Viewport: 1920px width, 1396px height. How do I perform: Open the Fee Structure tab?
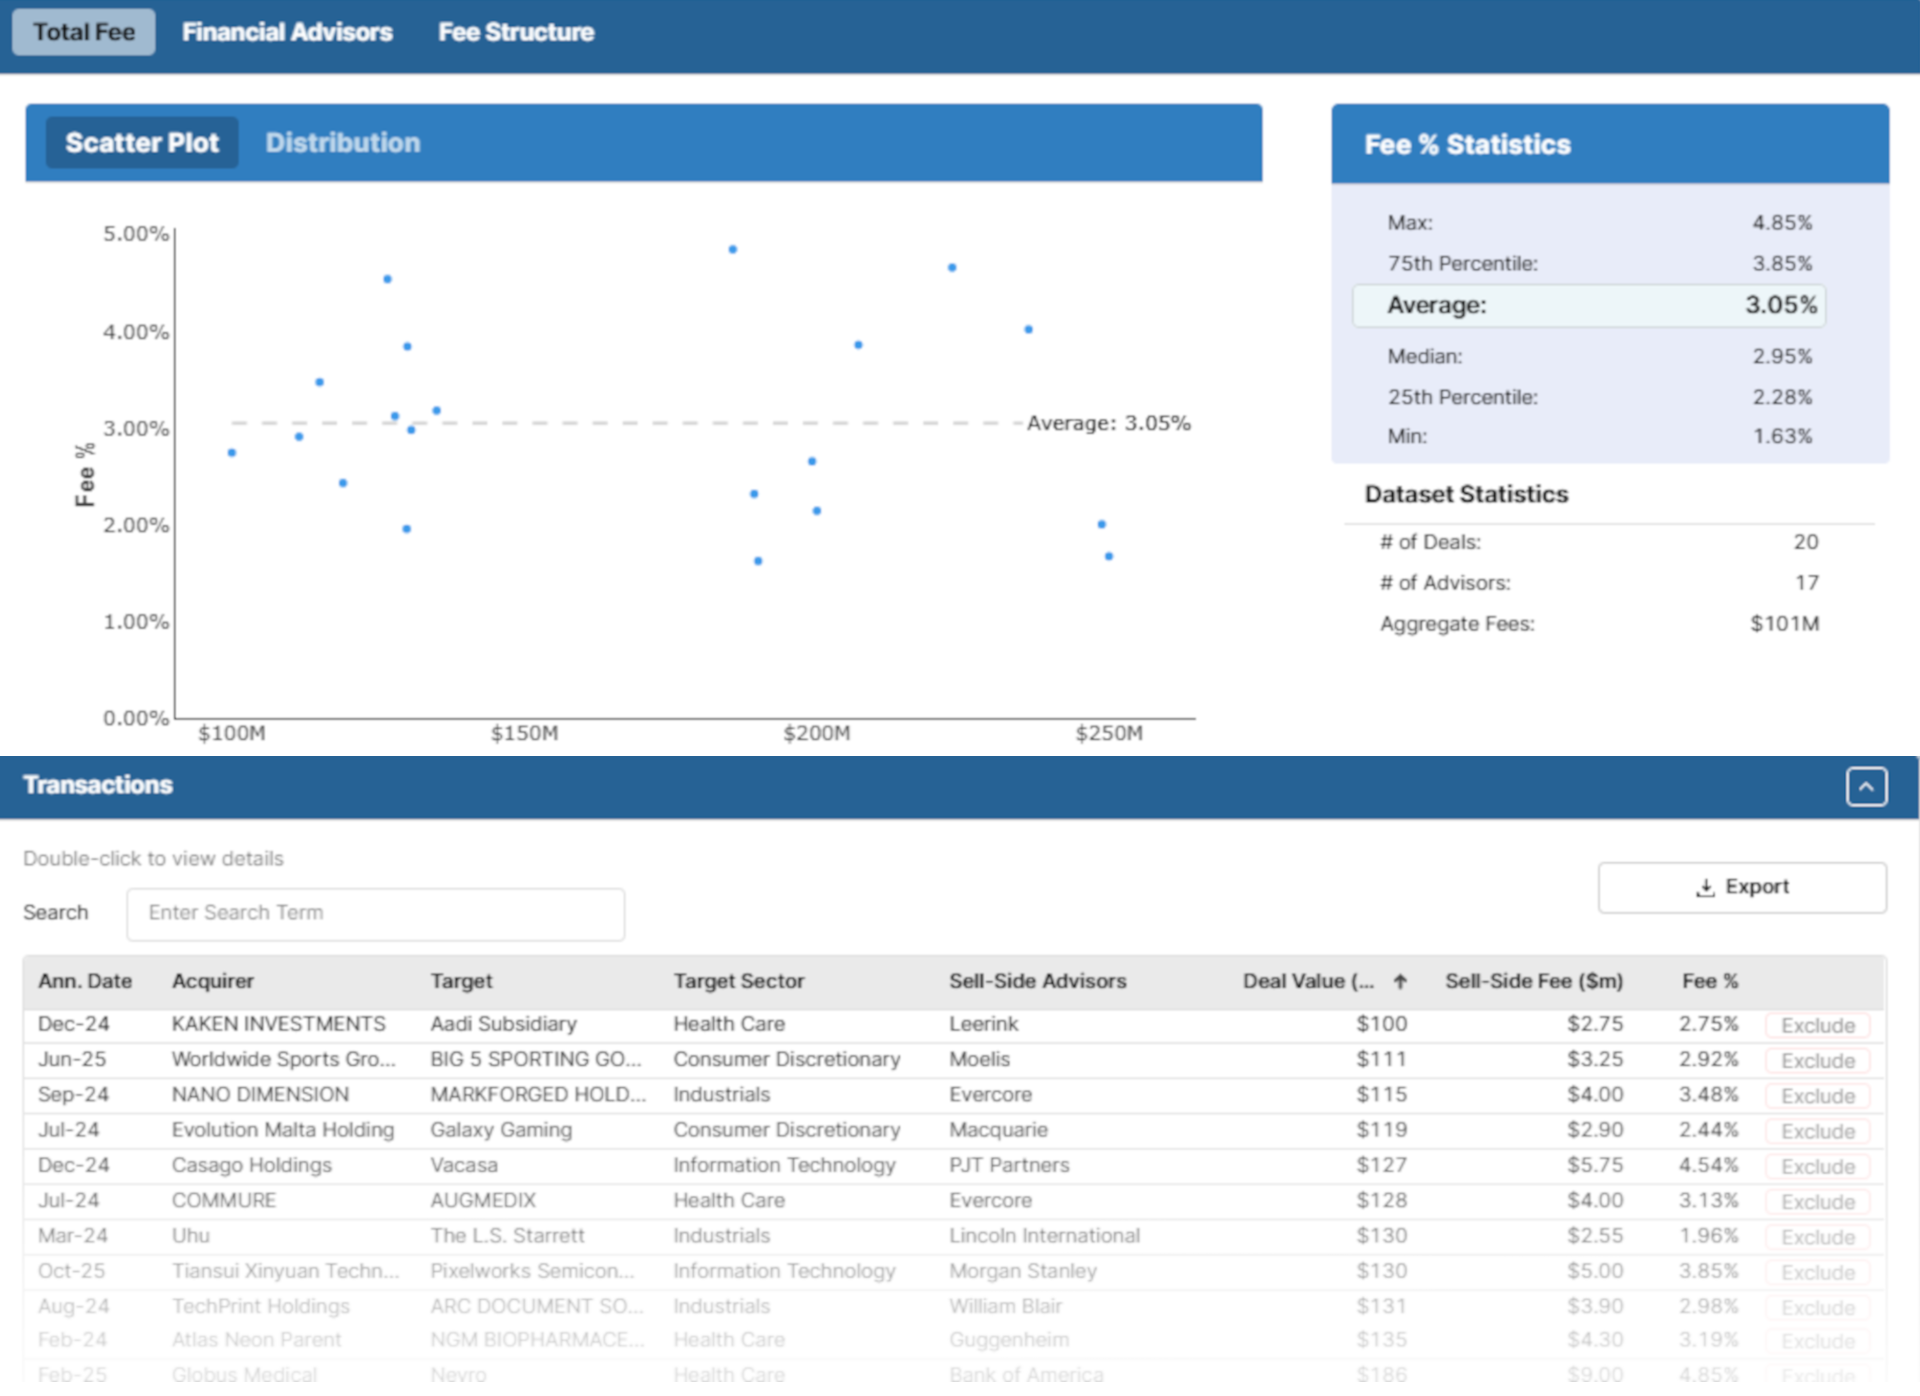pos(515,32)
